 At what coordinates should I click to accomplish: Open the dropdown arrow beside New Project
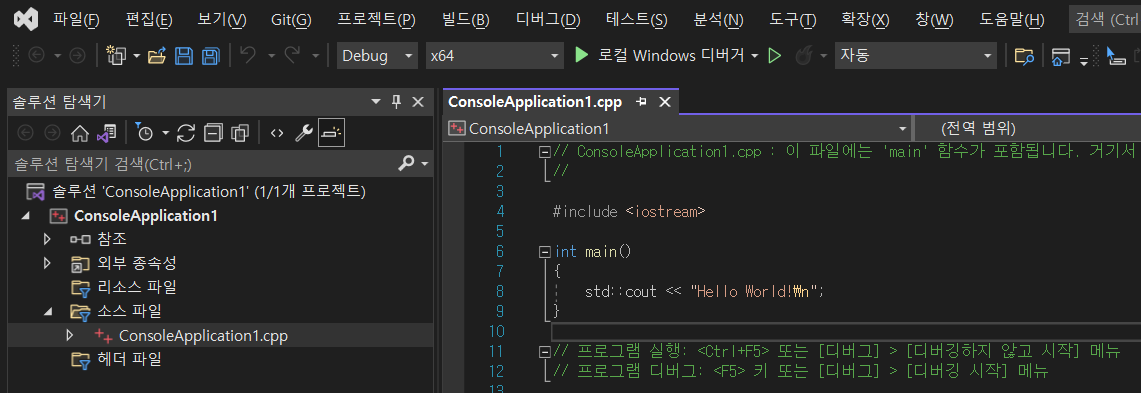(136, 55)
